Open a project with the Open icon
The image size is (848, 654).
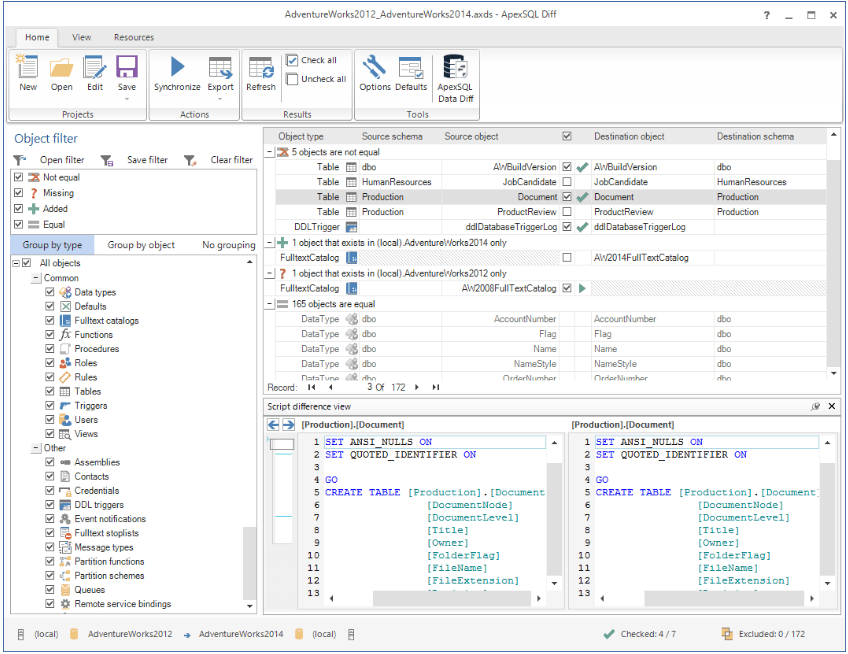tap(62, 68)
